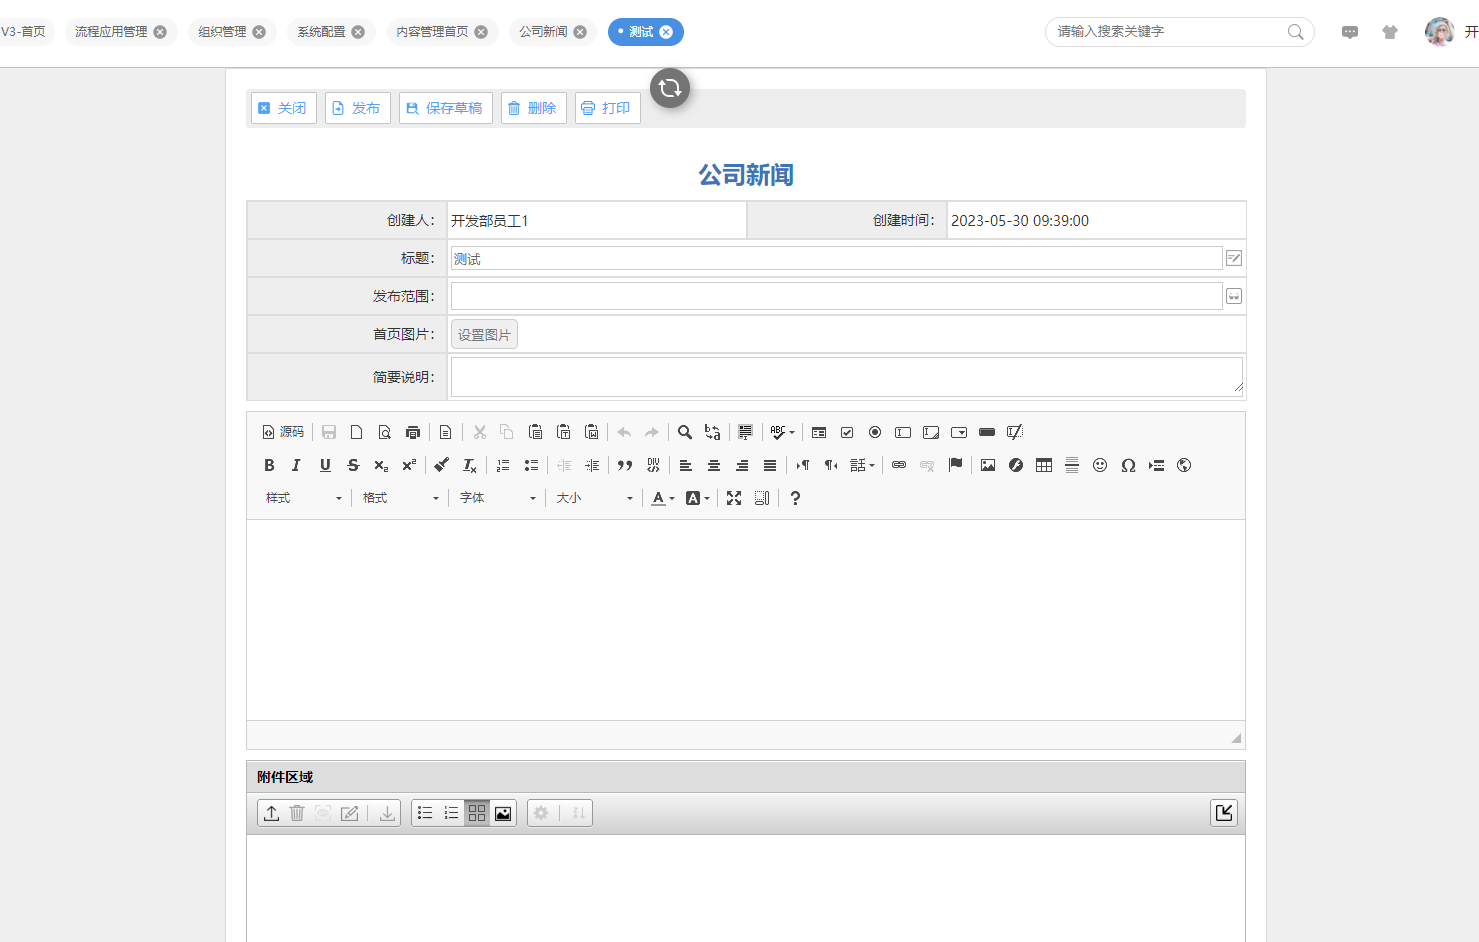Image resolution: width=1479 pixels, height=942 pixels.
Task: Insert a checkbox form element
Action: 847,432
